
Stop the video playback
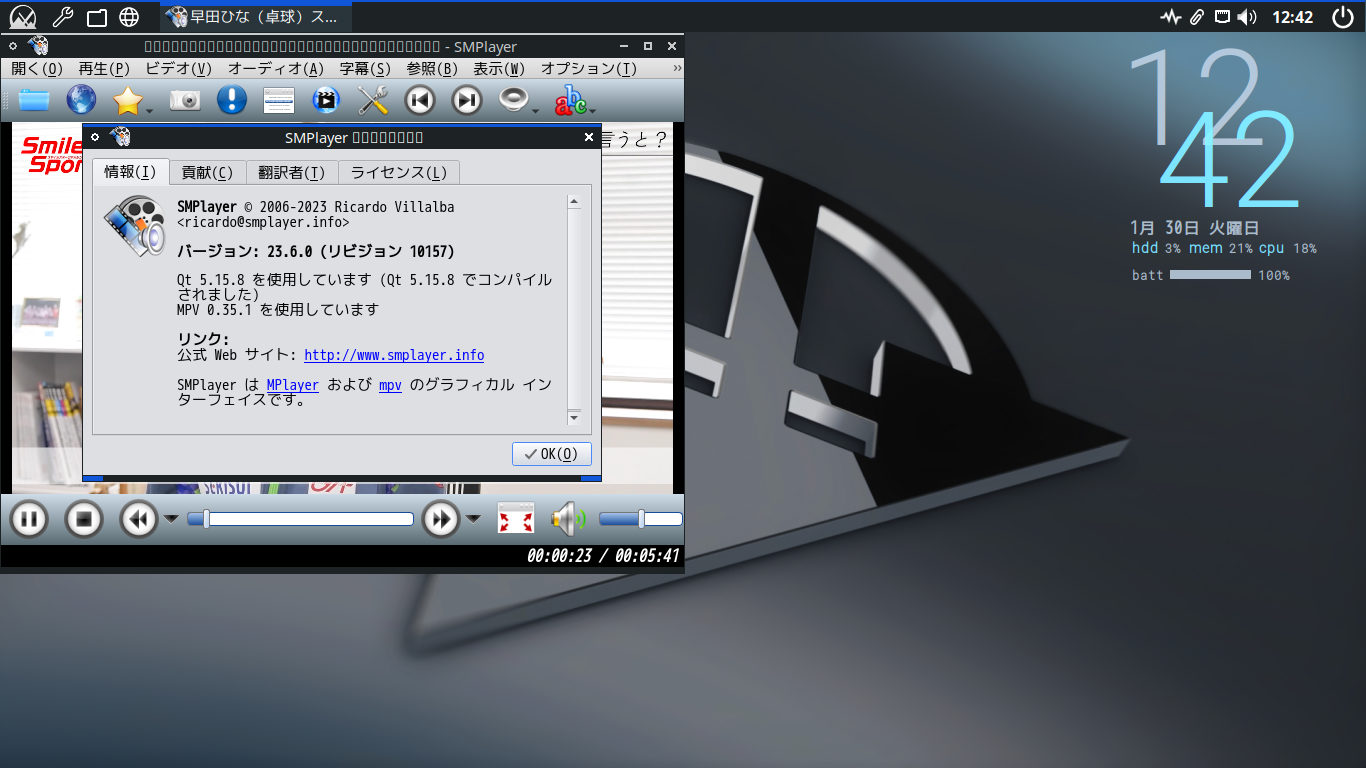tap(84, 519)
